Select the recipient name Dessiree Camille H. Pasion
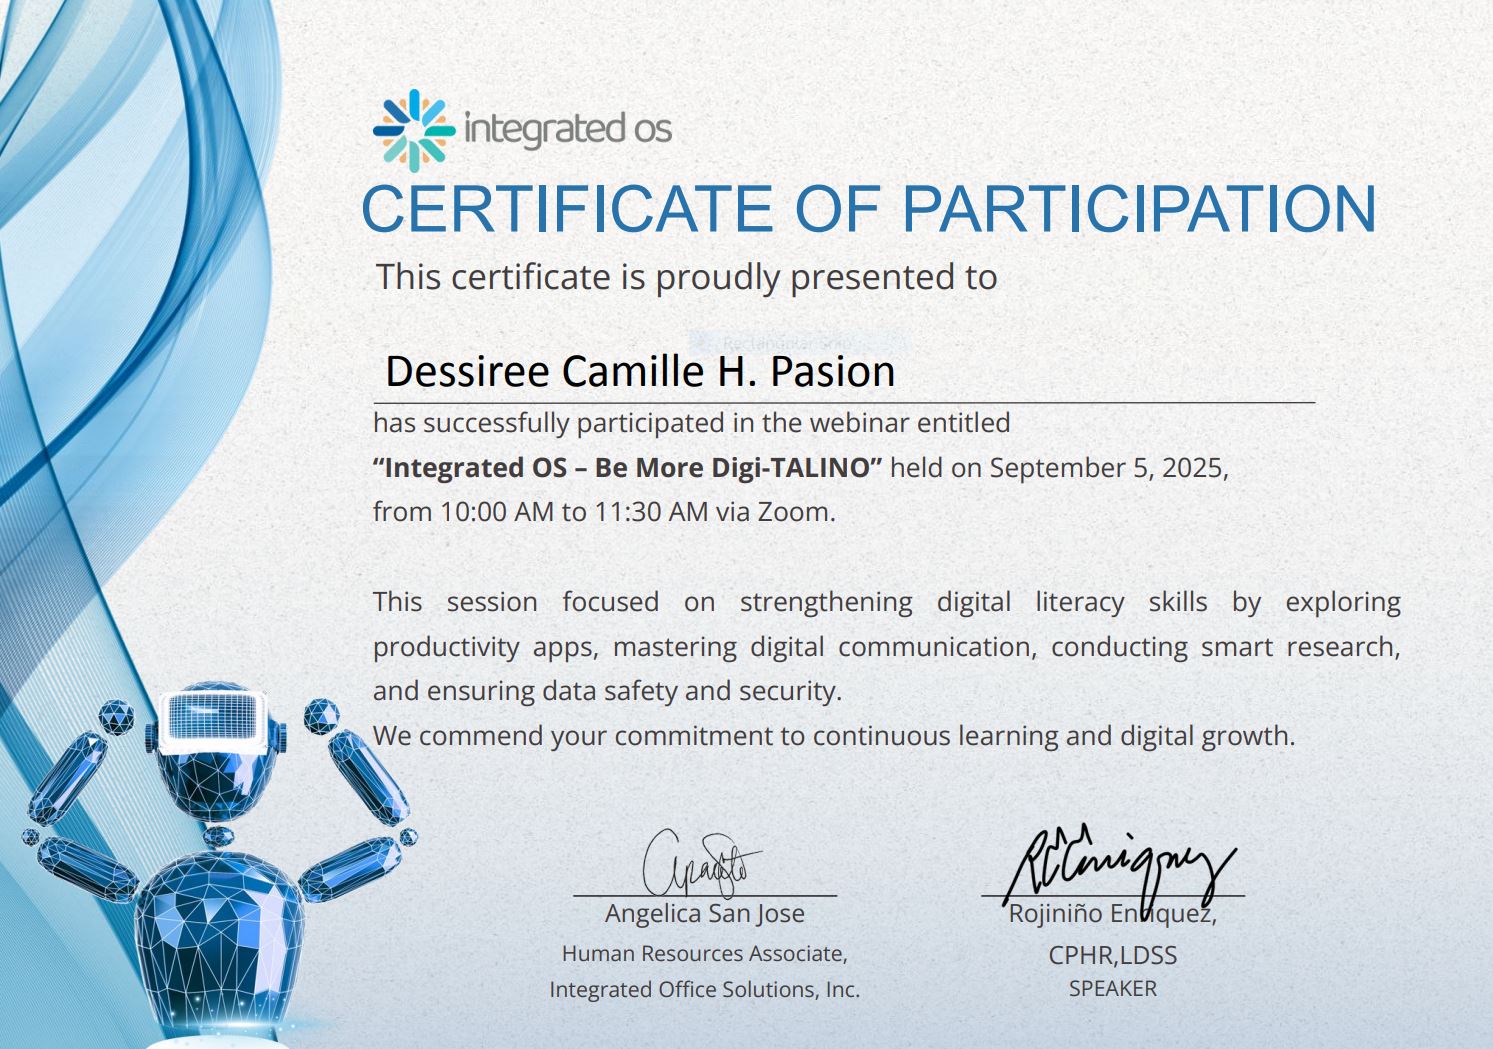Screen dimensions: 1493x1049 pos(639,371)
